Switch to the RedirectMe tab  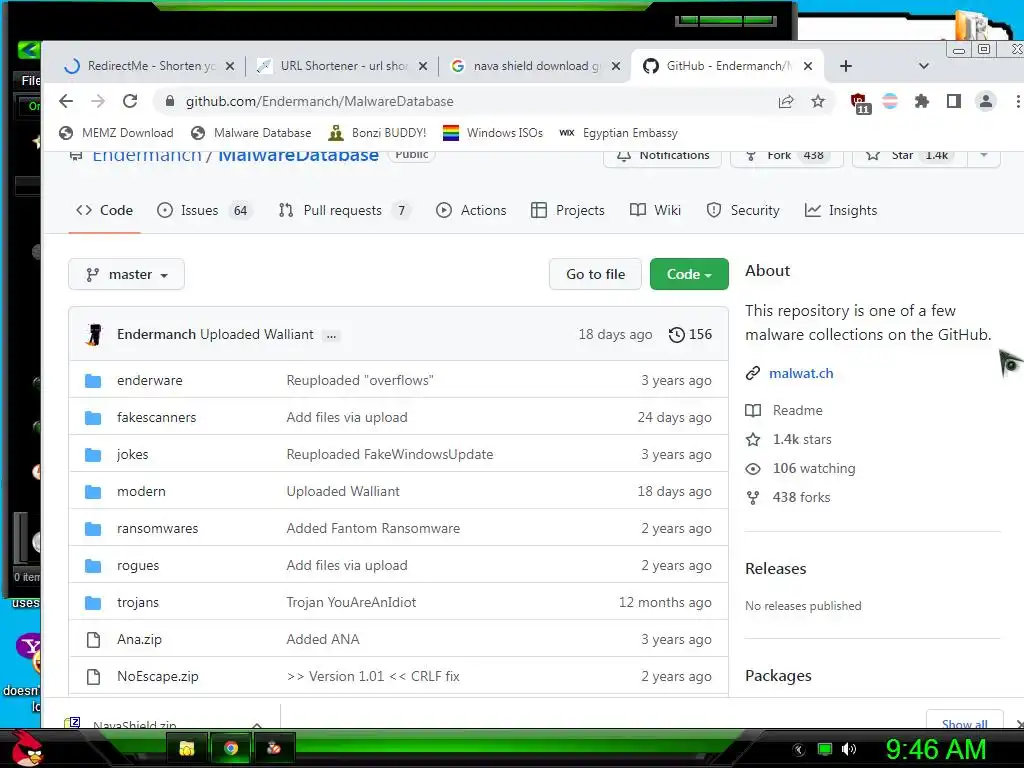(149, 66)
